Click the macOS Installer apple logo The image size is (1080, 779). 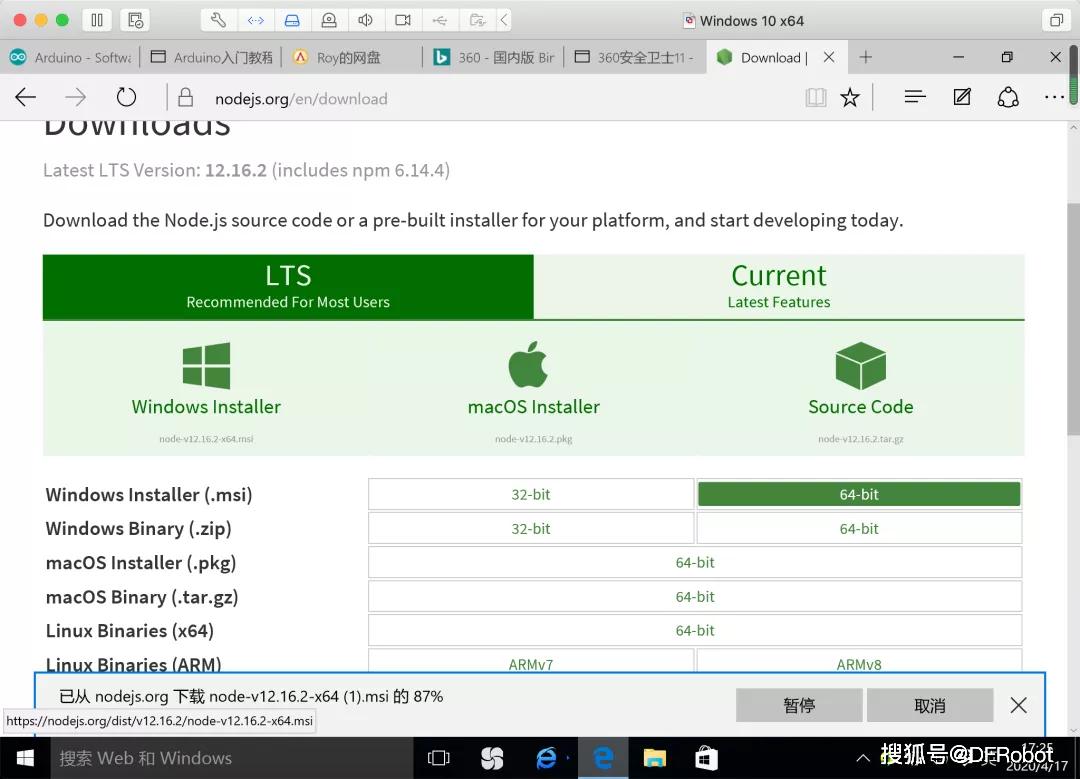point(528,364)
